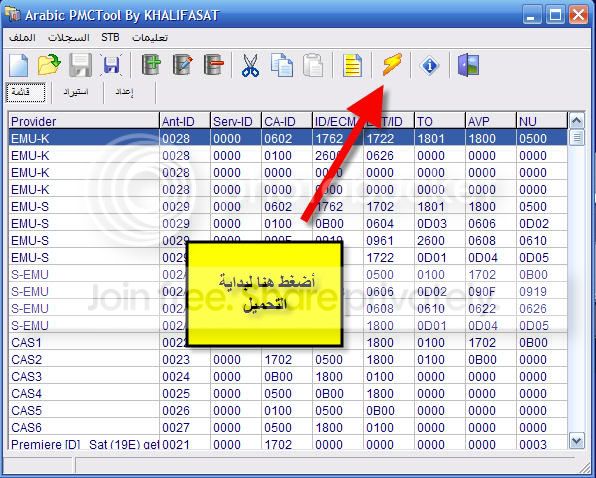Delete record with the red minus icon
The width and height of the screenshot is (596, 478).
[214, 65]
